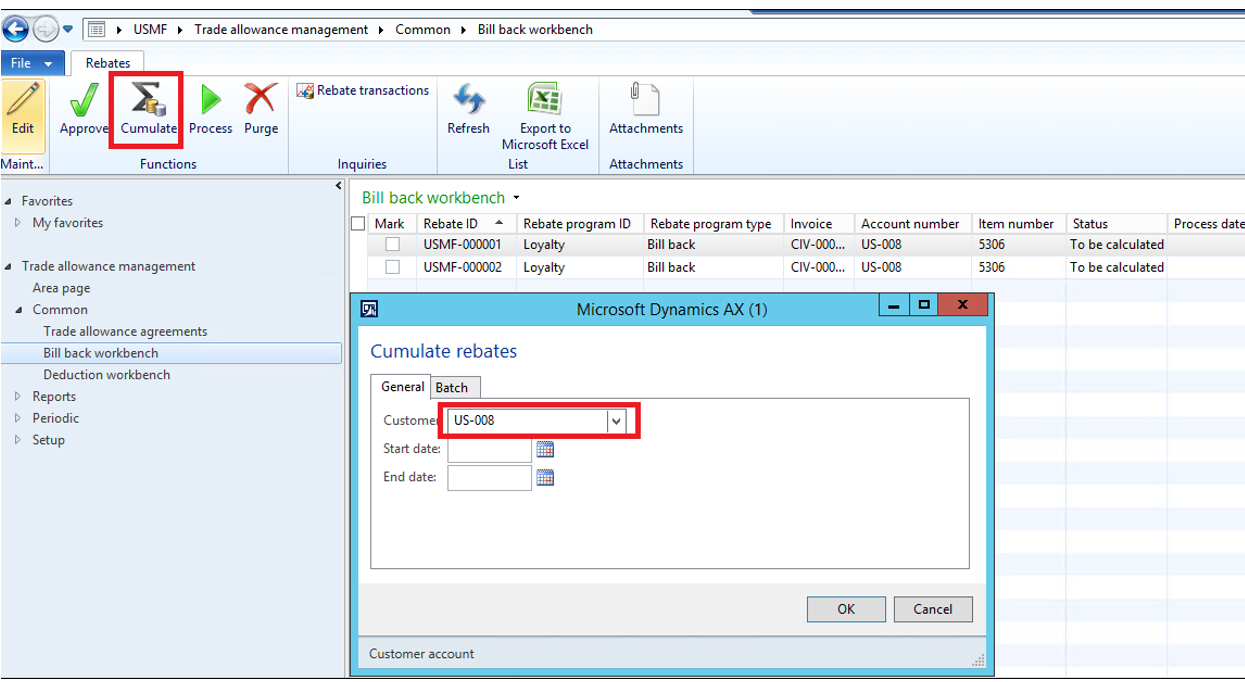Image resolution: width=1245 pixels, height=682 pixels.
Task: Open the Customer dropdown arrow
Action: point(616,421)
